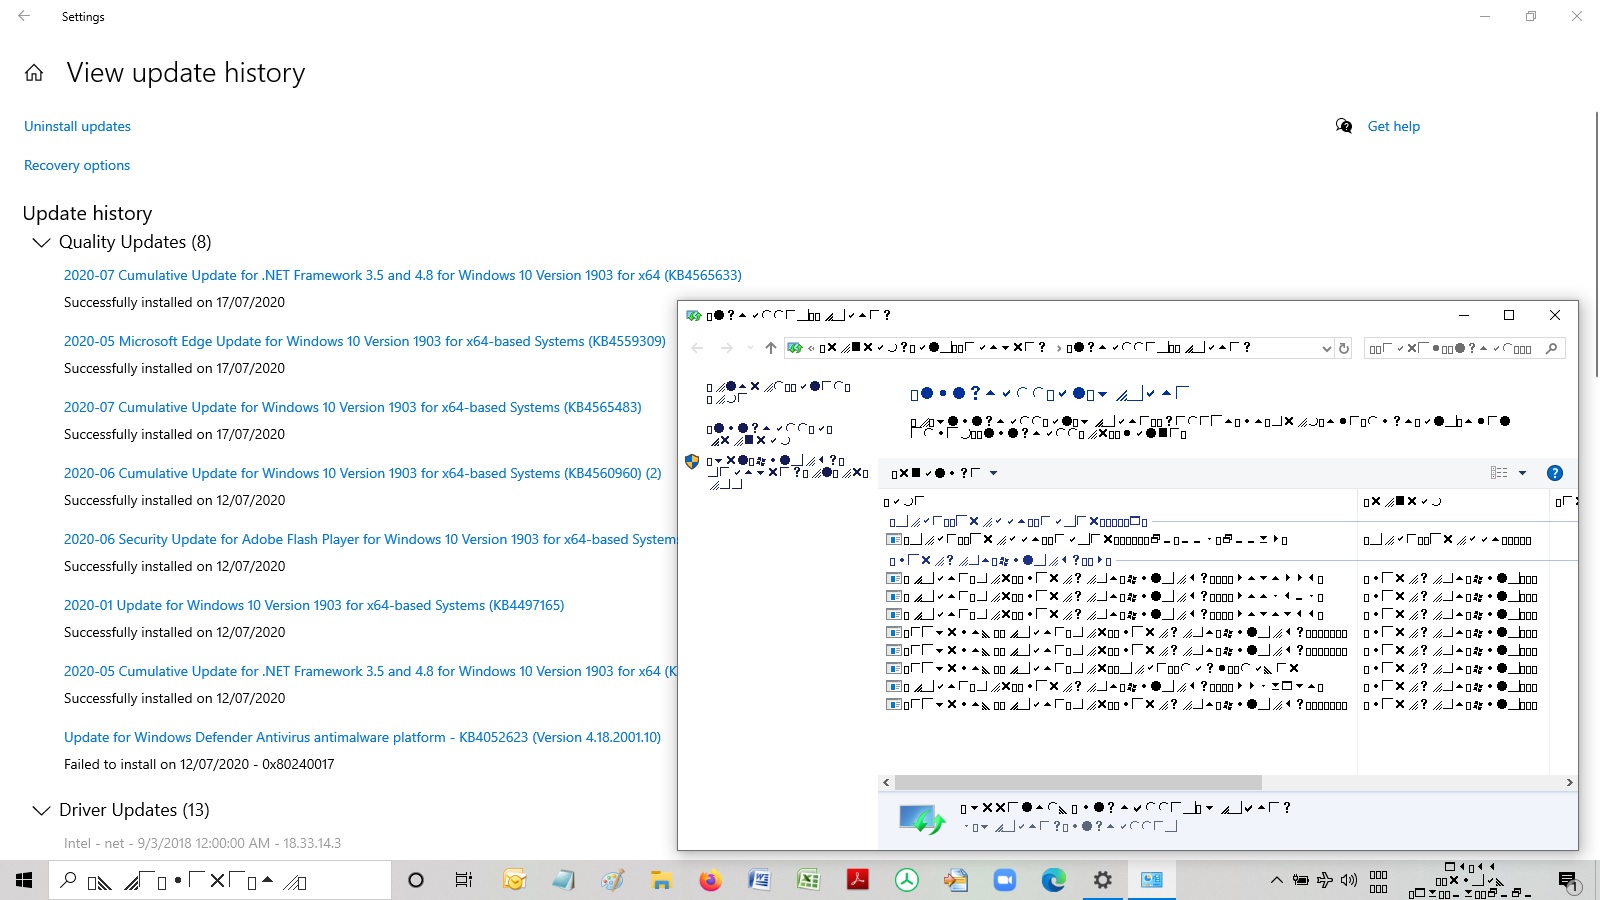Click Recovery options link
The image size is (1600, 900).
click(x=77, y=165)
